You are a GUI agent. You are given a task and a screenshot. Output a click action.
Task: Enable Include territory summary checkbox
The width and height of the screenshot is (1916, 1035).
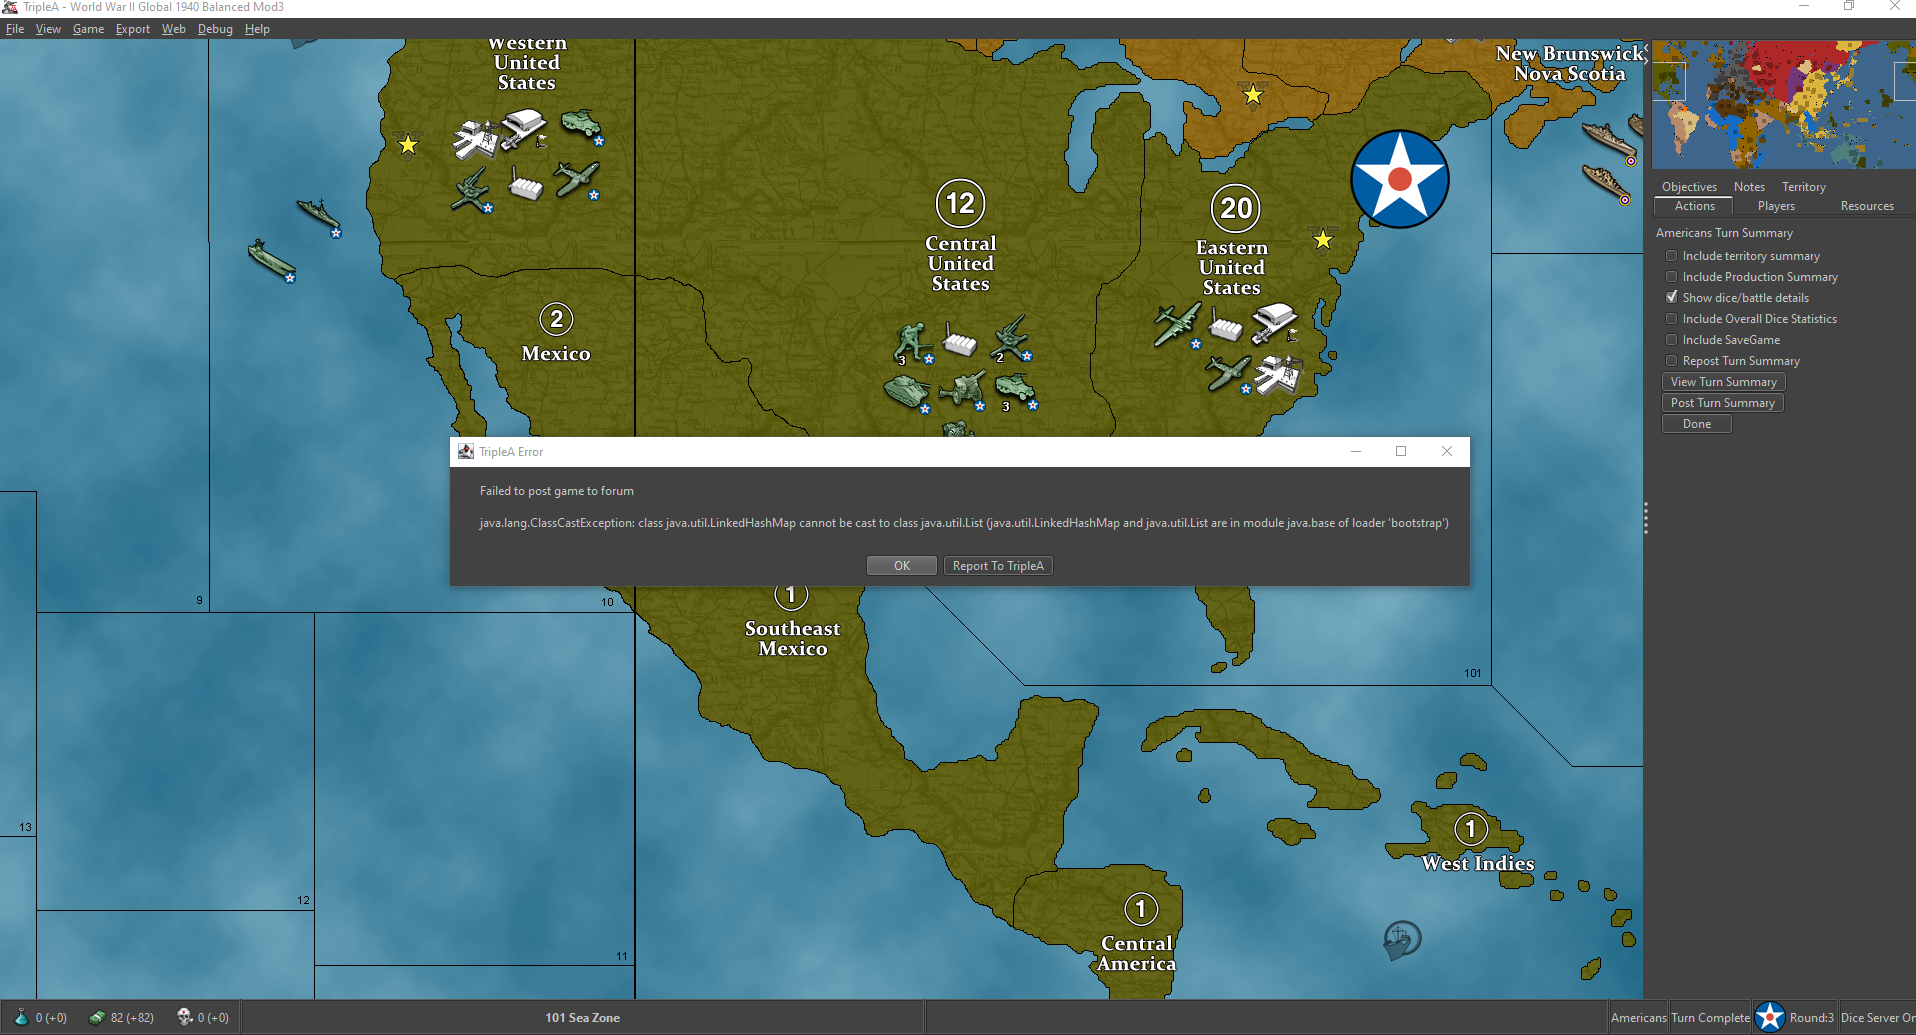coord(1671,256)
